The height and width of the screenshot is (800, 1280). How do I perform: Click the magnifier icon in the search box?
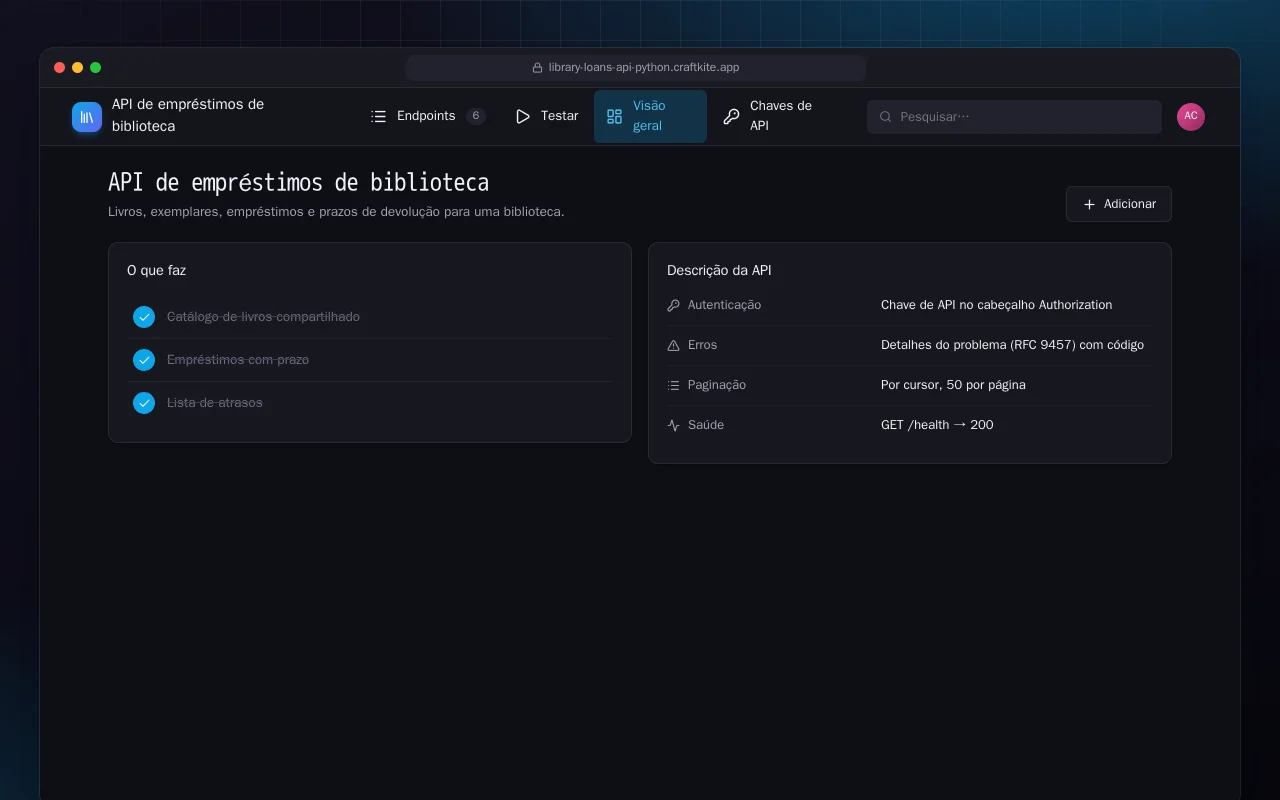tap(885, 117)
